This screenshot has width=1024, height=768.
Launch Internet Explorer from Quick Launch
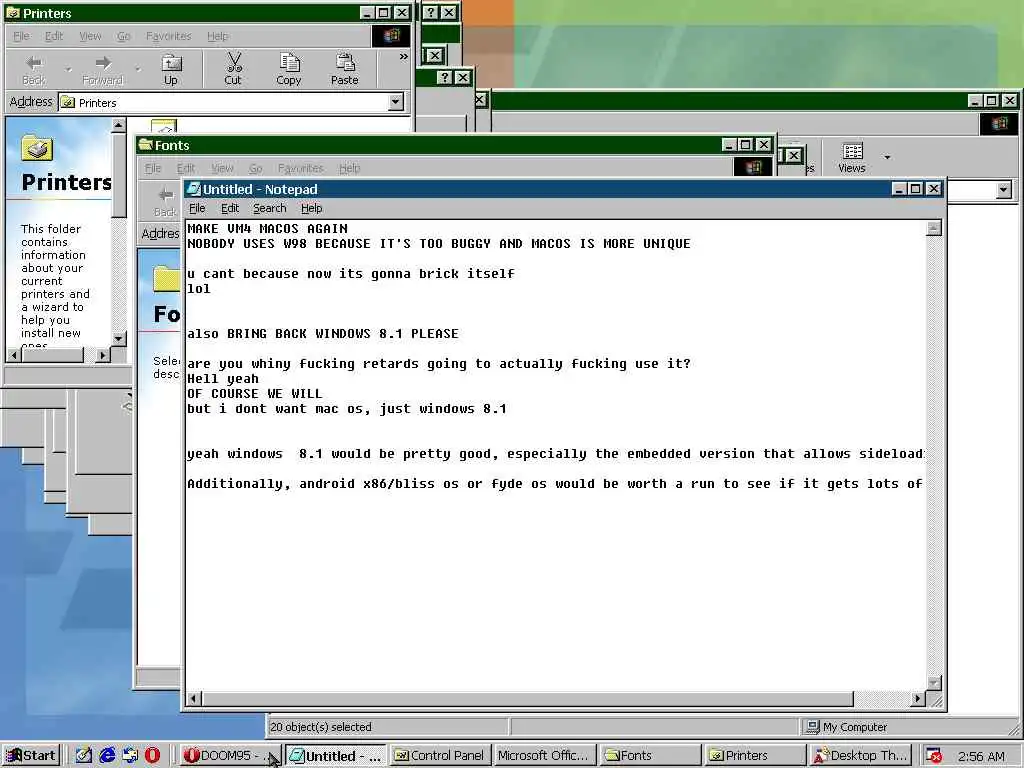[107, 756]
